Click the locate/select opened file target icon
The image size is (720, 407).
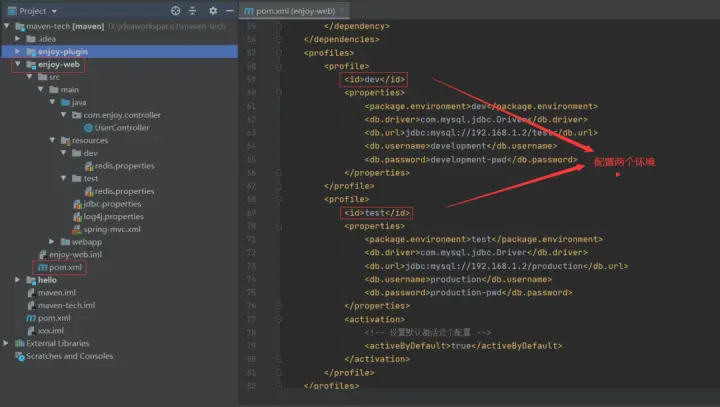point(175,11)
